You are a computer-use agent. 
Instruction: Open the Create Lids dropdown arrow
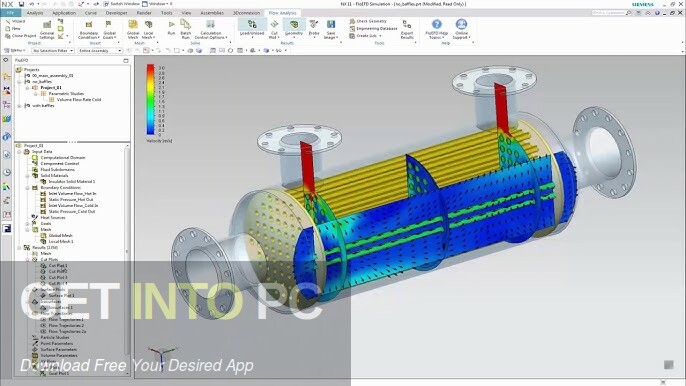[x=380, y=36]
